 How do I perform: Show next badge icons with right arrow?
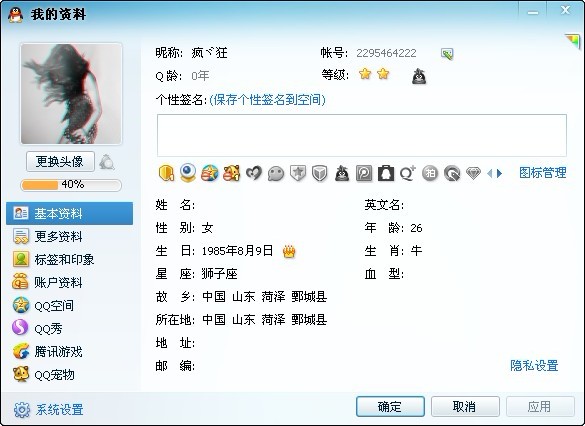click(500, 173)
